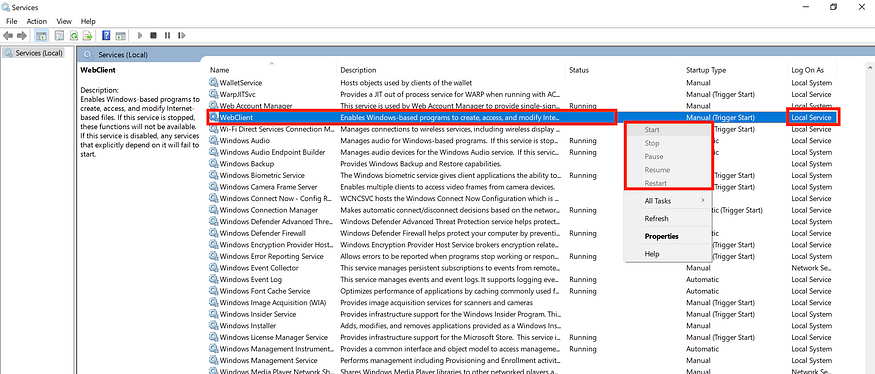Click the gear icon beside Windows Management Service
Viewport: 875px width, 374px height.
click(x=214, y=361)
